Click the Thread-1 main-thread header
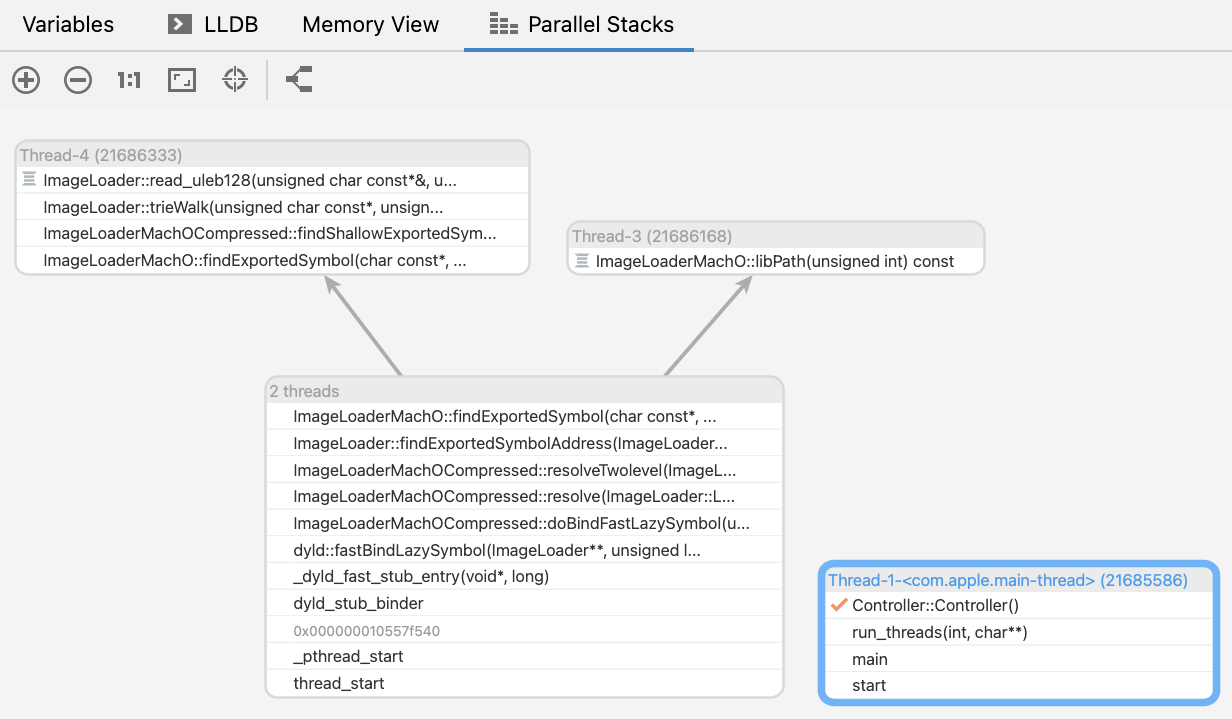This screenshot has width=1232, height=719. pyautogui.click(x=1007, y=580)
